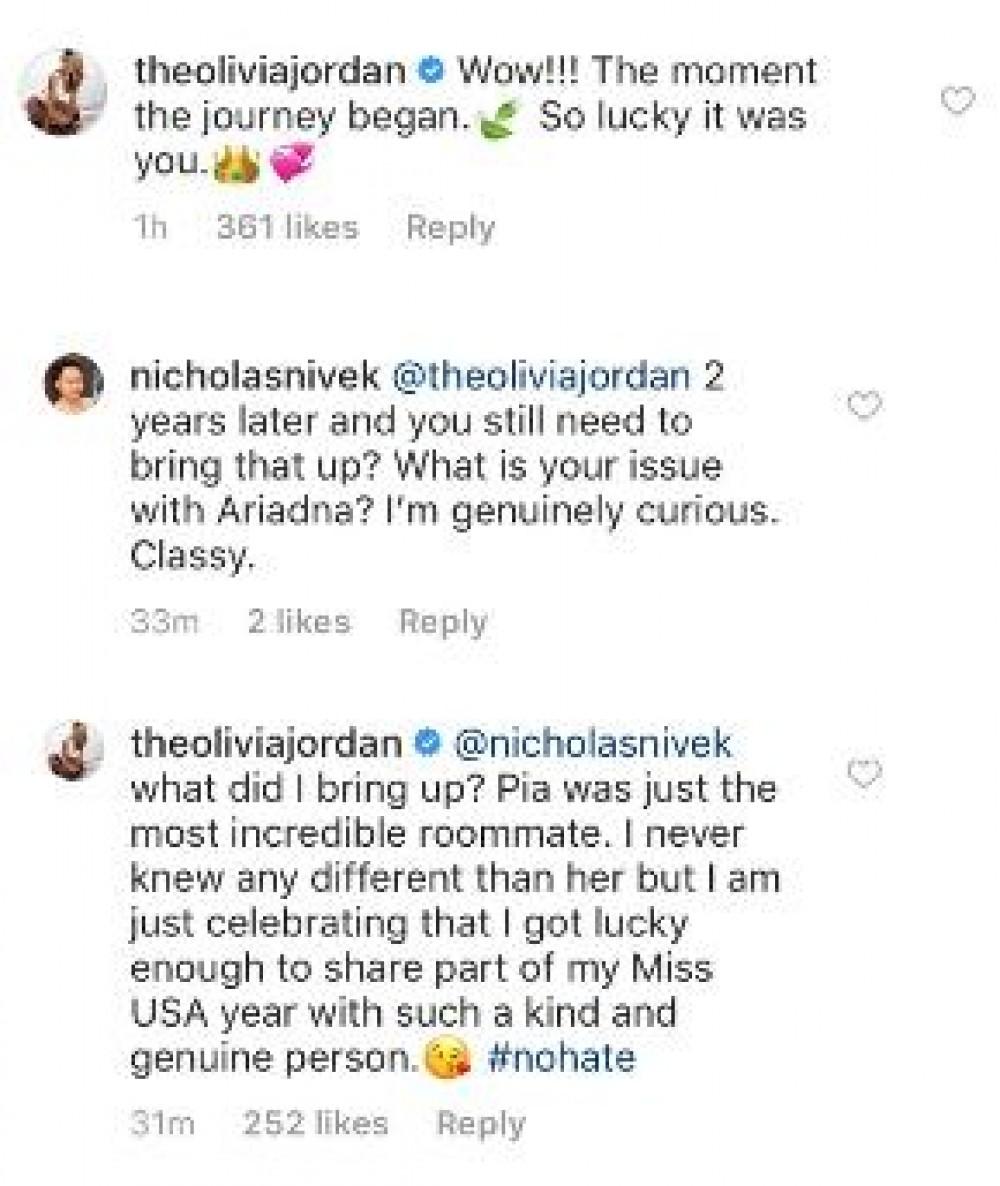1000x1186 pixels.
Task: Click the verified badge before the @nicholasnivek mention
Action: [x=427, y=745]
